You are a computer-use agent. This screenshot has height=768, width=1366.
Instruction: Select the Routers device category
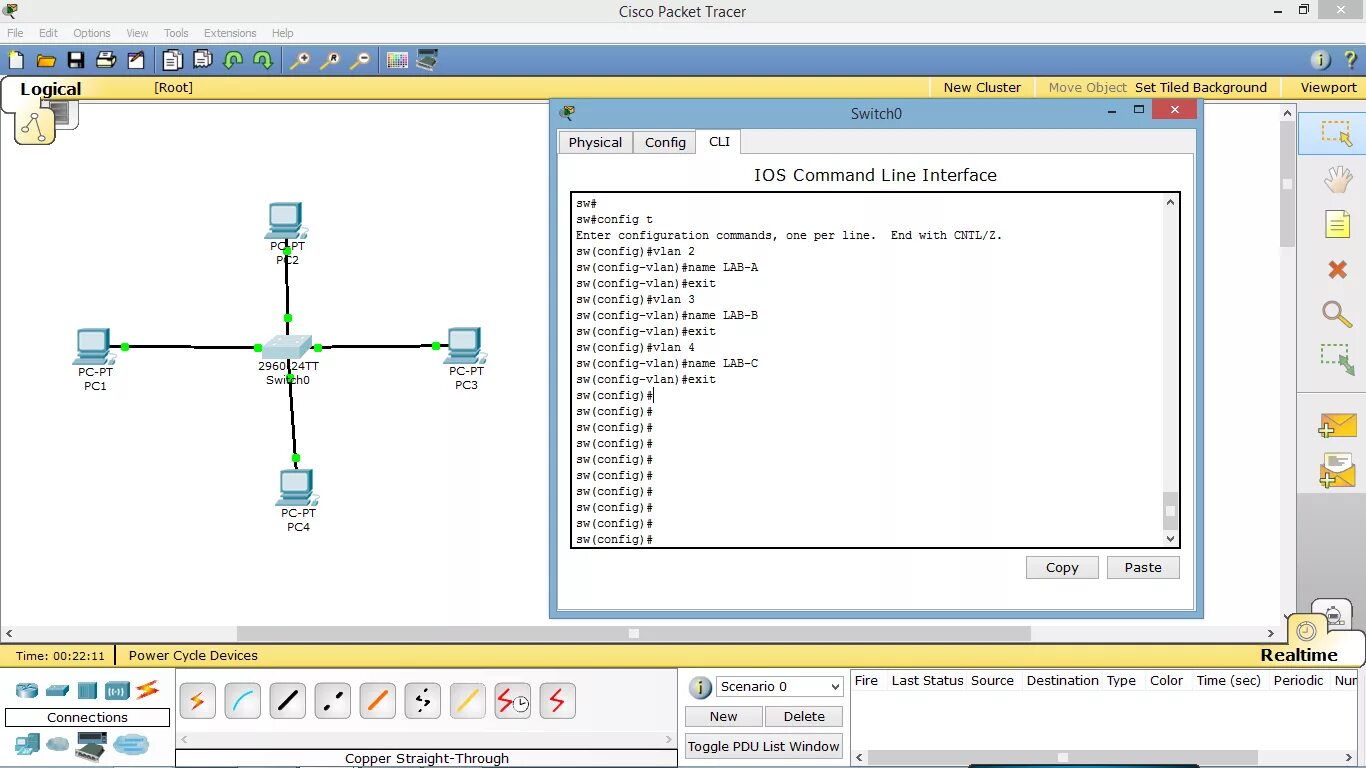(26, 690)
